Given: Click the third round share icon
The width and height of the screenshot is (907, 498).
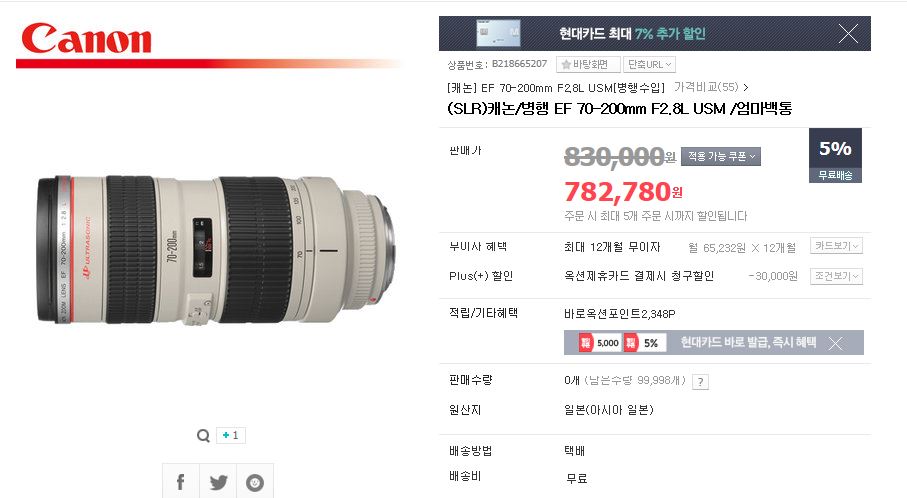Looking at the screenshot, I should pos(255,481).
